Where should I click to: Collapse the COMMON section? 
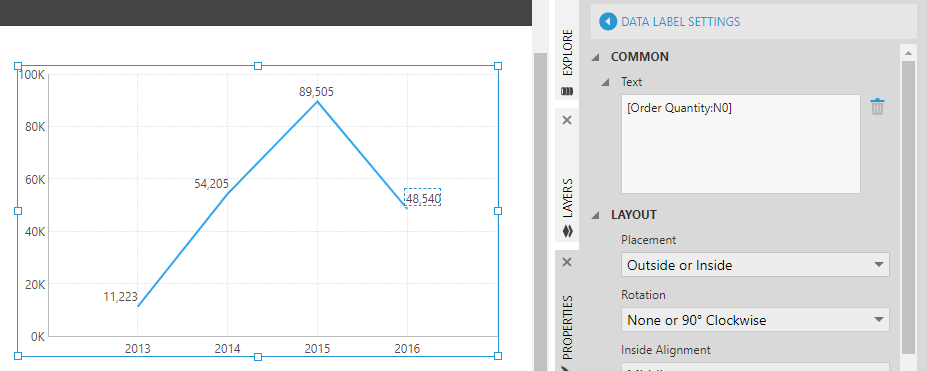click(x=596, y=57)
